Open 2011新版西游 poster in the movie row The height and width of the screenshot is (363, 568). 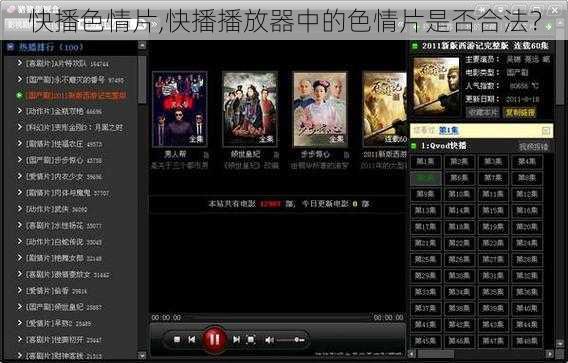tap(385, 109)
